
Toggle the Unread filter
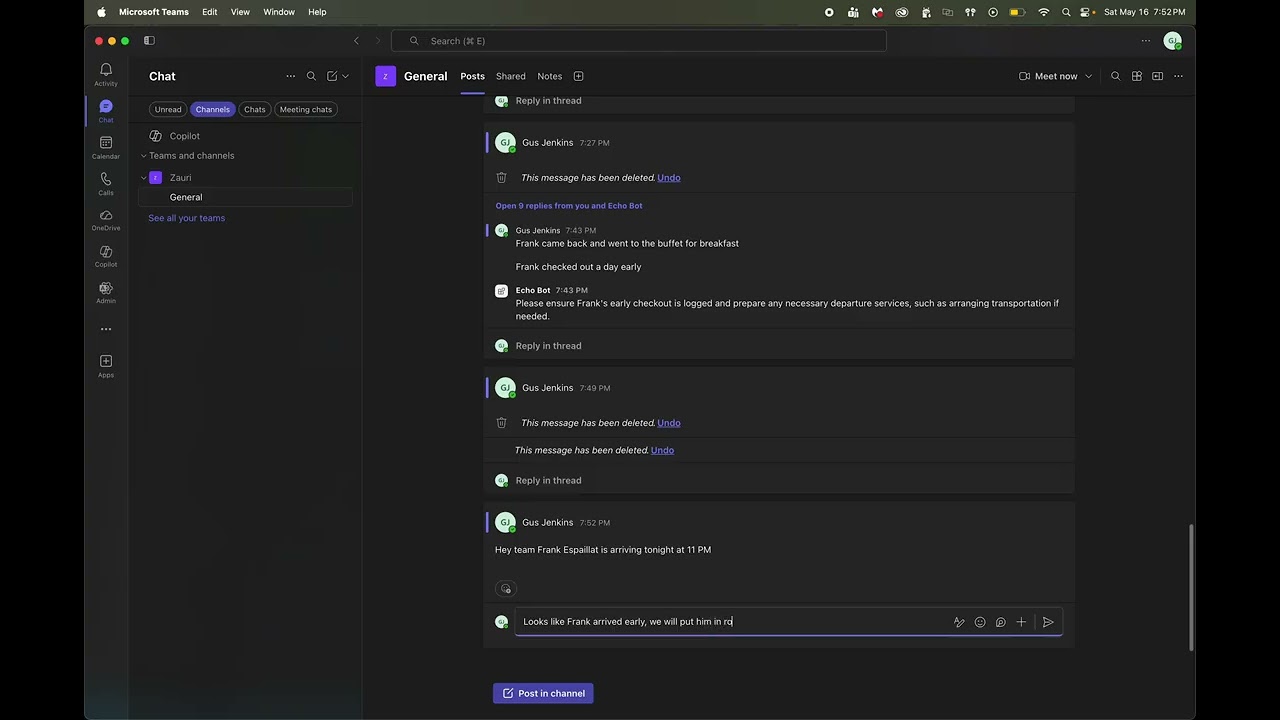point(168,109)
